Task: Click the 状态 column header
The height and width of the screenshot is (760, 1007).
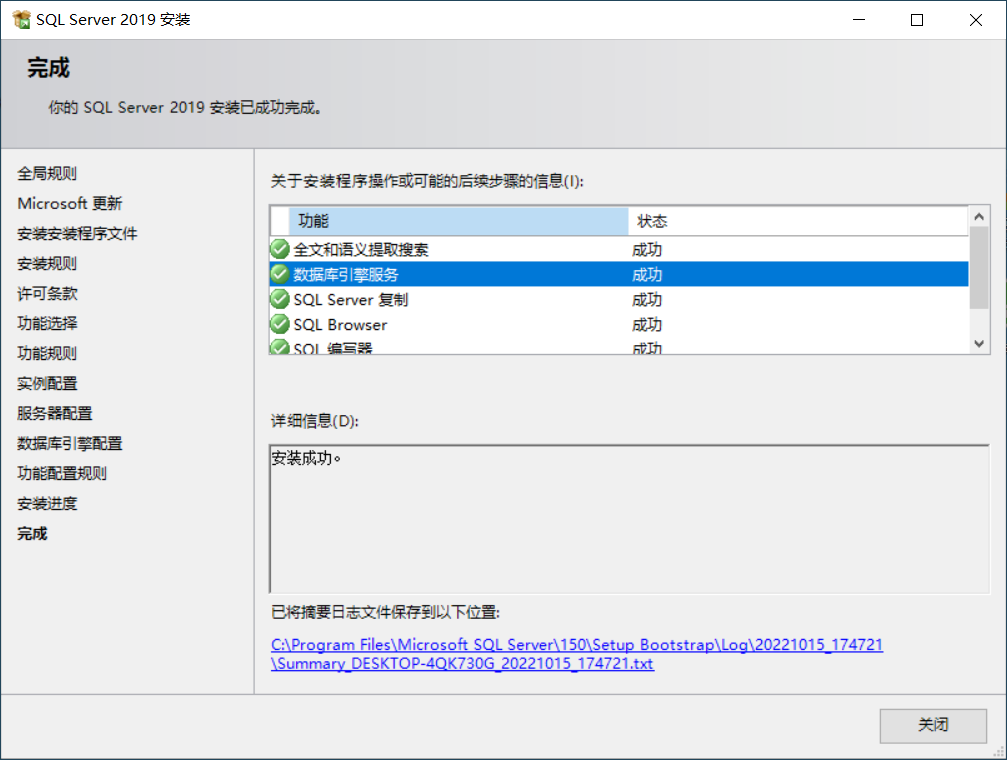Action: [798, 221]
